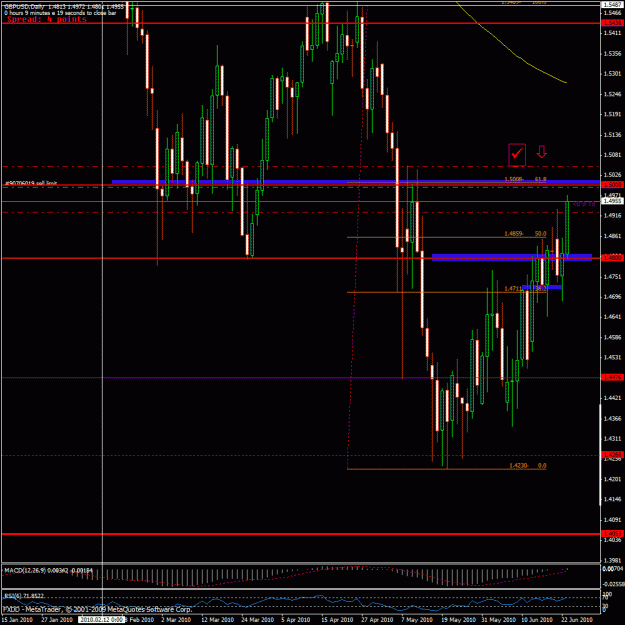Click the red 1.4800 price tag on axis
Image resolution: width=625 pixels, height=625 pixels.
tap(613, 258)
